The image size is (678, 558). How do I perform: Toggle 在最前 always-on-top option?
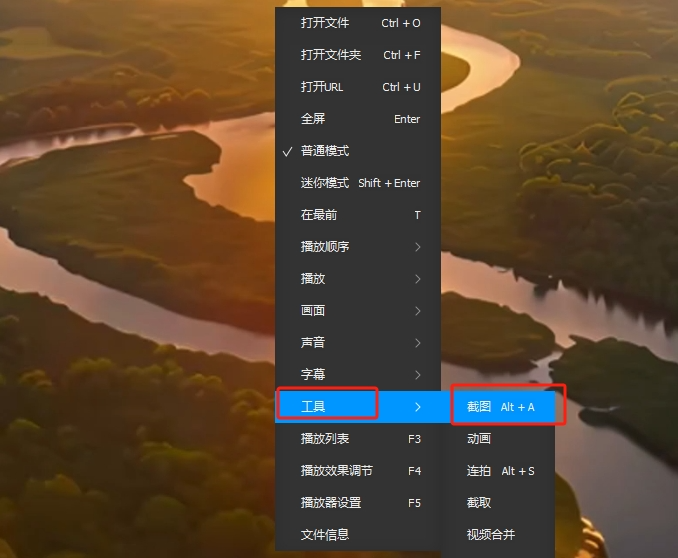pos(358,215)
